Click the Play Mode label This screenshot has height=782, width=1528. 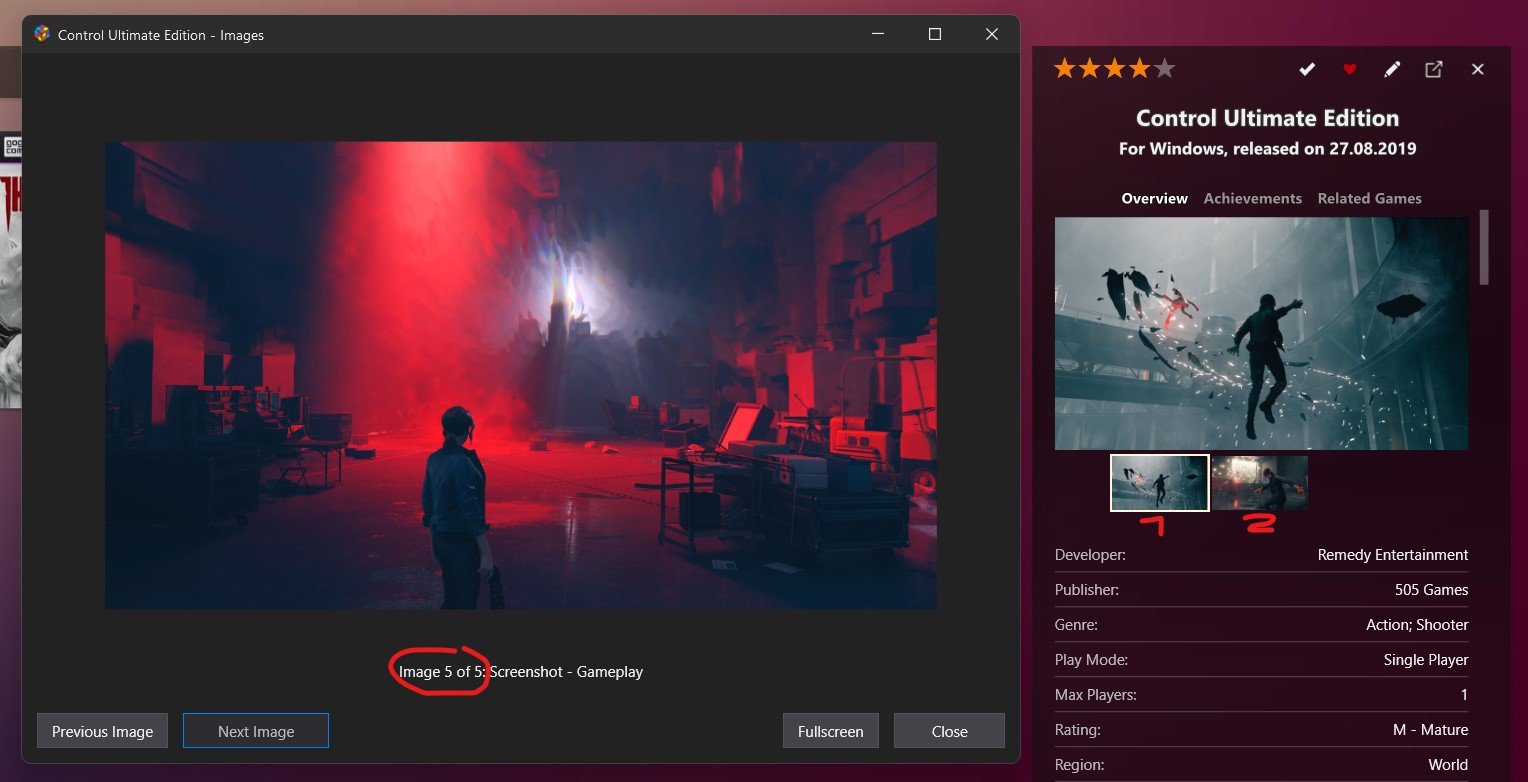[x=1091, y=660]
